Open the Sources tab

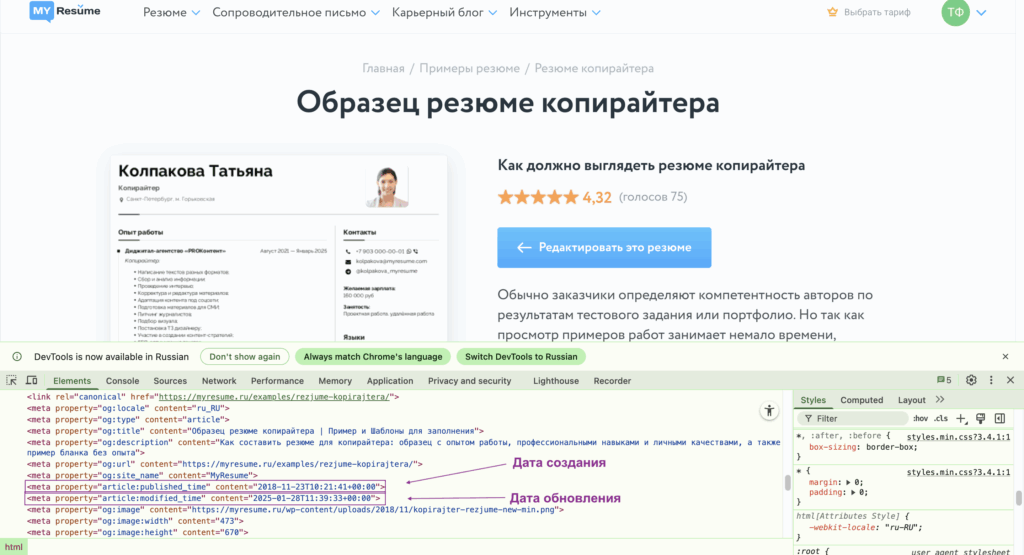tap(170, 381)
